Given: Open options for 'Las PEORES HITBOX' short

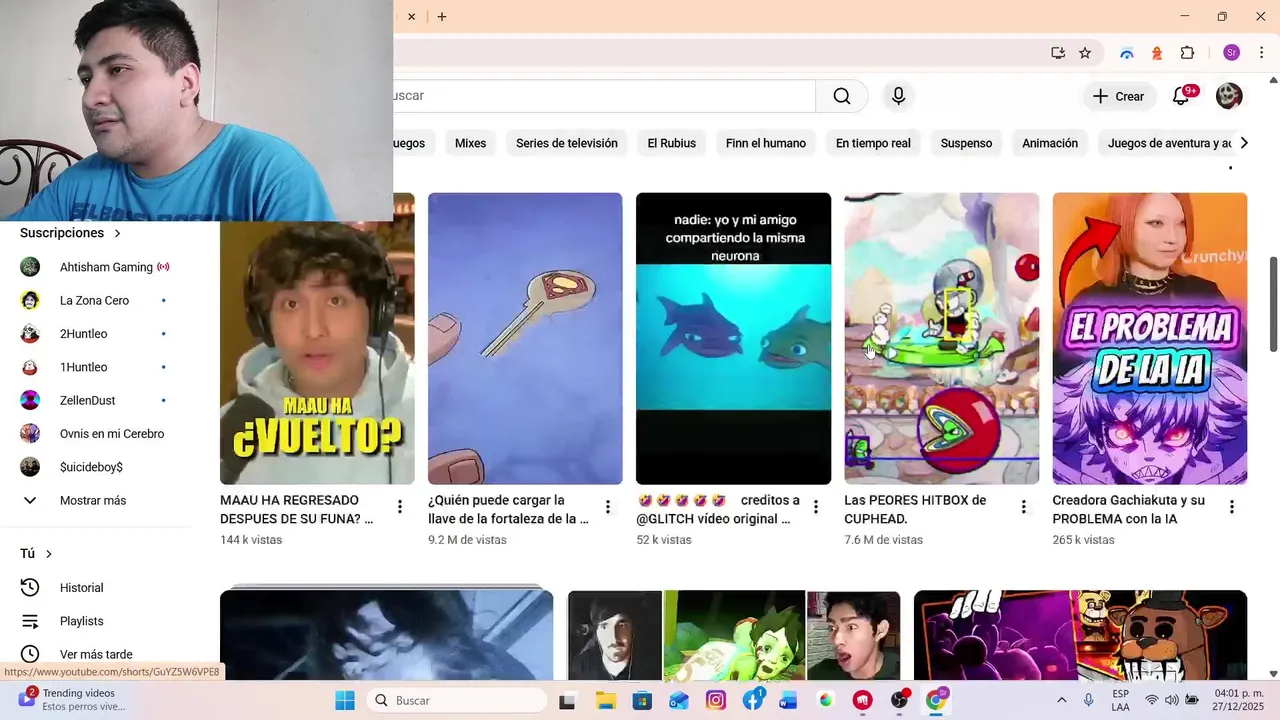Looking at the screenshot, I should (x=1024, y=507).
